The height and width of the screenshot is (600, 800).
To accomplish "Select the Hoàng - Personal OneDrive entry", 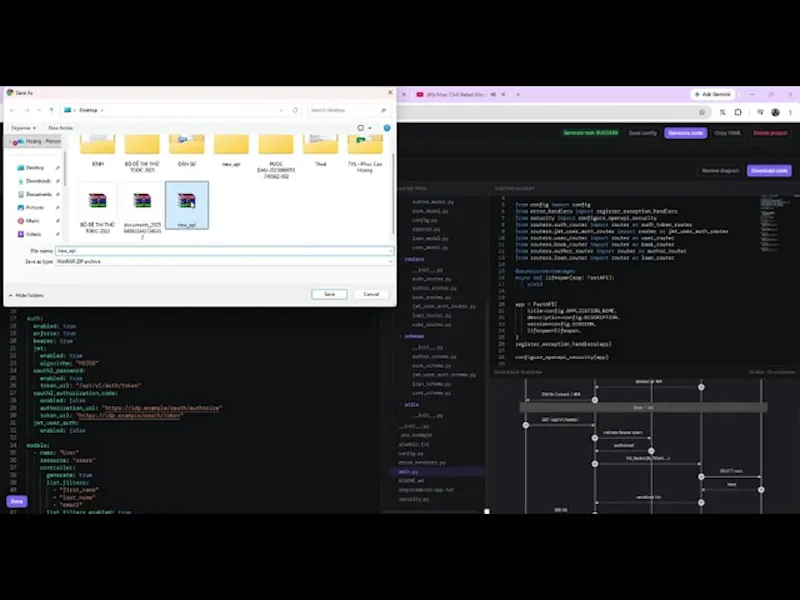I will click(37, 141).
